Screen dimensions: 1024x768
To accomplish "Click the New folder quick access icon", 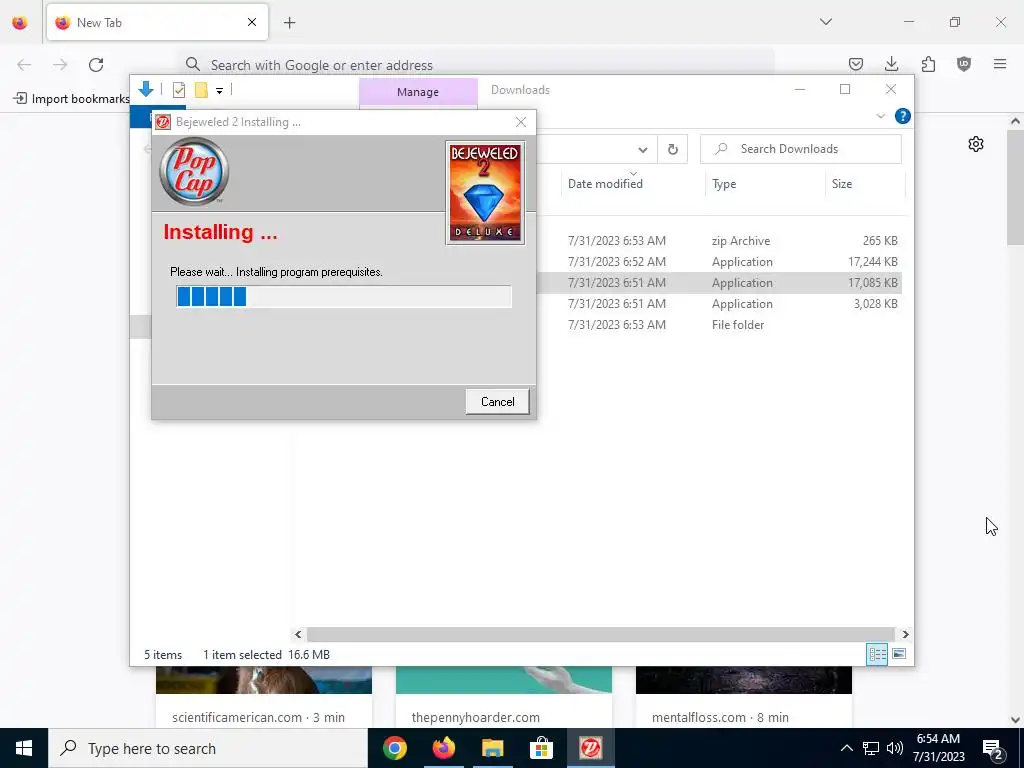I will (x=201, y=90).
